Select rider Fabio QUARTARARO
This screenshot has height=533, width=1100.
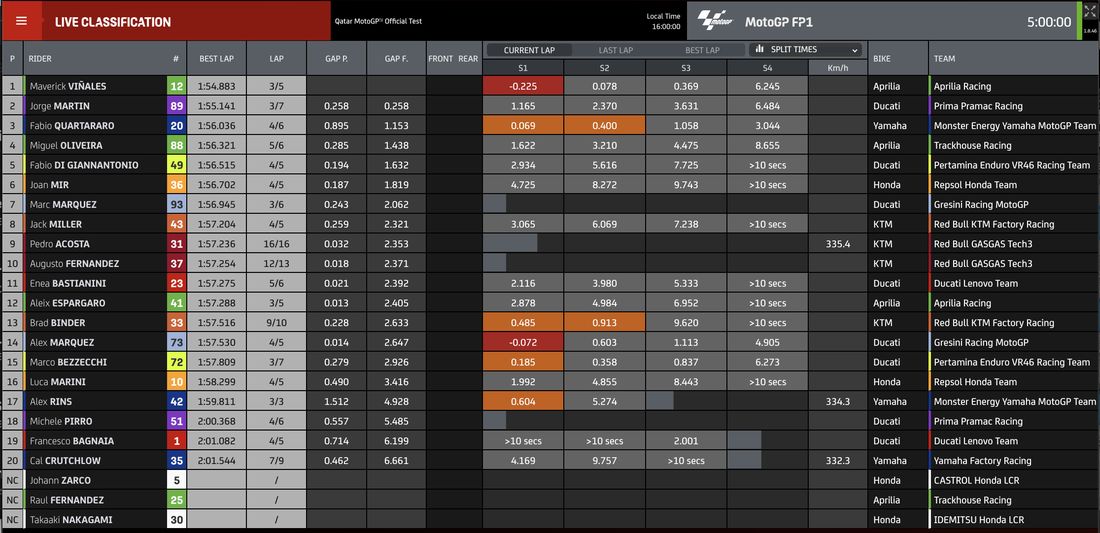[x=72, y=126]
